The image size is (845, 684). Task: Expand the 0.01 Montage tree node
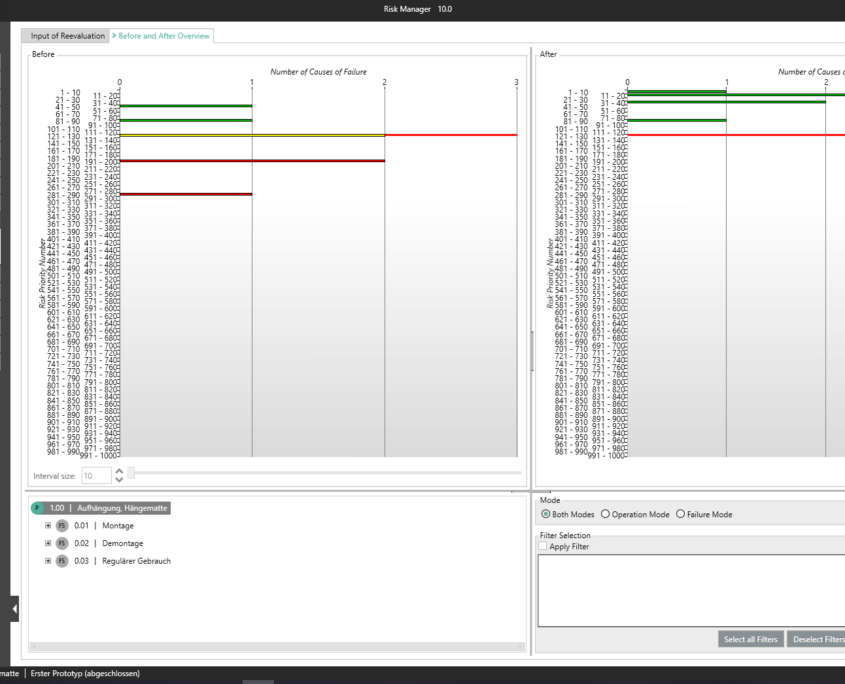click(47, 526)
